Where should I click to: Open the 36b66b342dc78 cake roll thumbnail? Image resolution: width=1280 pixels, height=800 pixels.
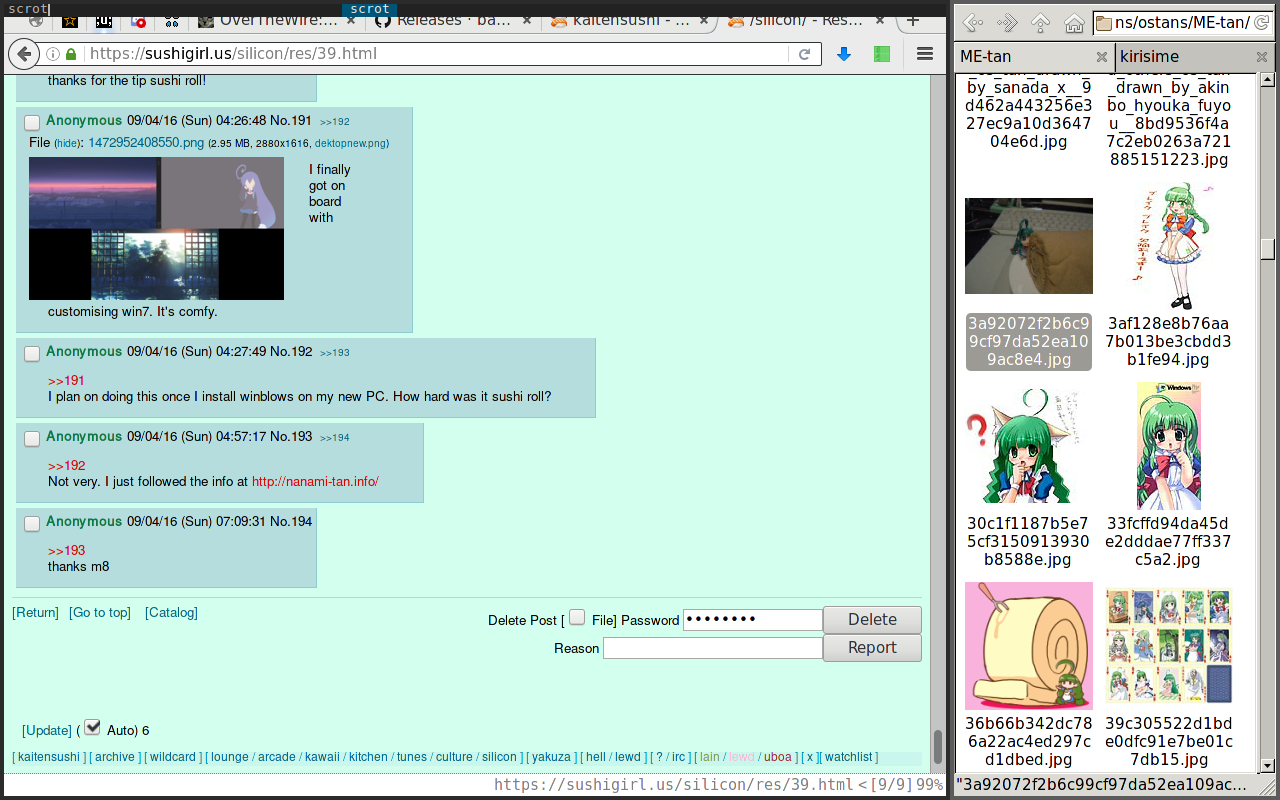click(1028, 645)
